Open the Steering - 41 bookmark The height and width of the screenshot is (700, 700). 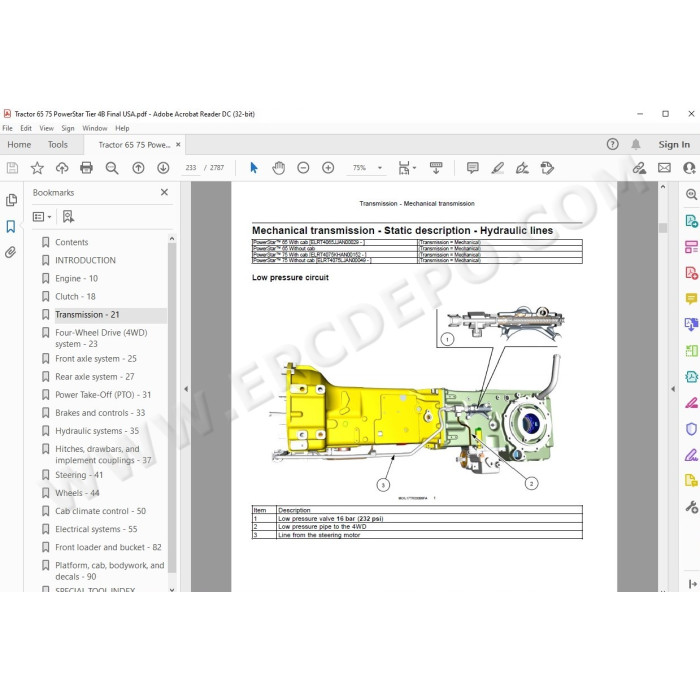[79, 475]
